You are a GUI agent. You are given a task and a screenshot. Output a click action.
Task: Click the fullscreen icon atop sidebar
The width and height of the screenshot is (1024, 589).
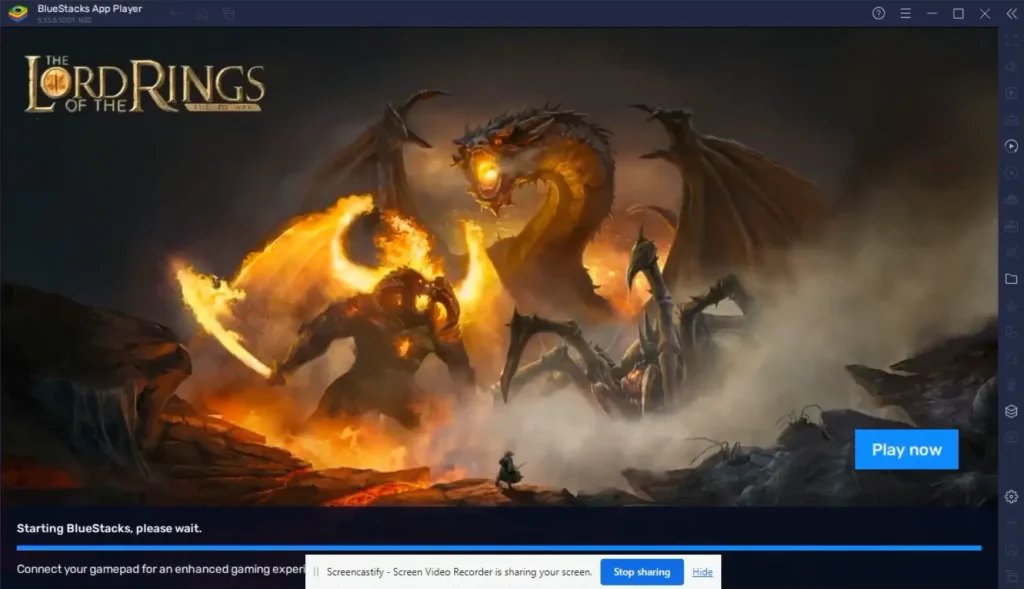(1011, 40)
